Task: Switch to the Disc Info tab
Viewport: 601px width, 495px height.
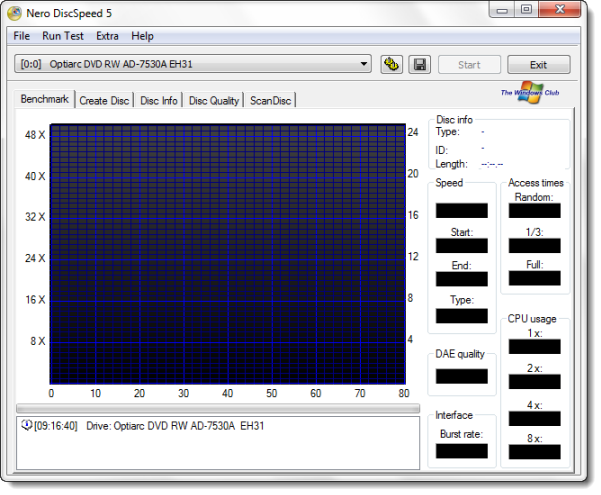Action: click(159, 100)
